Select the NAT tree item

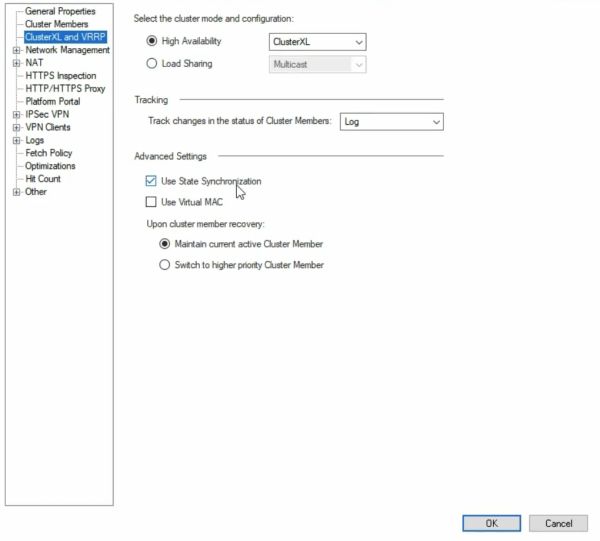(34, 63)
